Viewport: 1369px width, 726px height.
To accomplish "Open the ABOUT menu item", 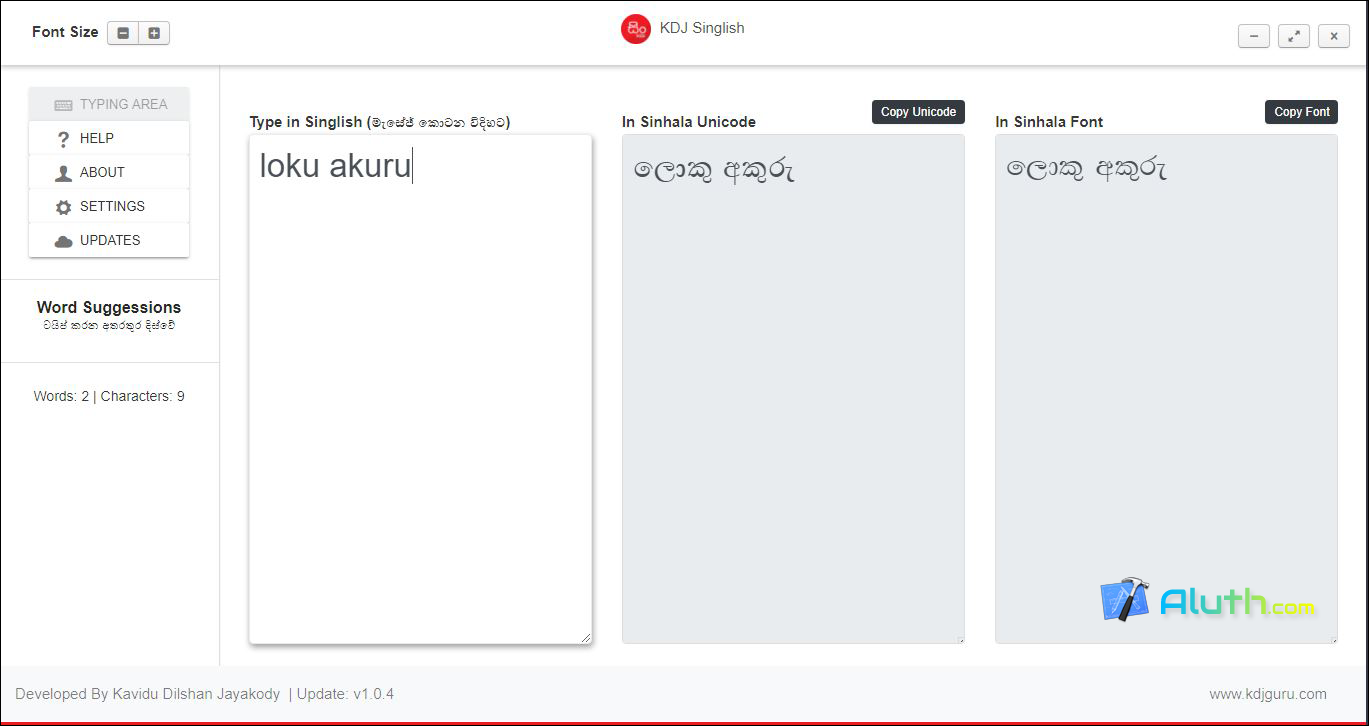I will click(x=109, y=172).
